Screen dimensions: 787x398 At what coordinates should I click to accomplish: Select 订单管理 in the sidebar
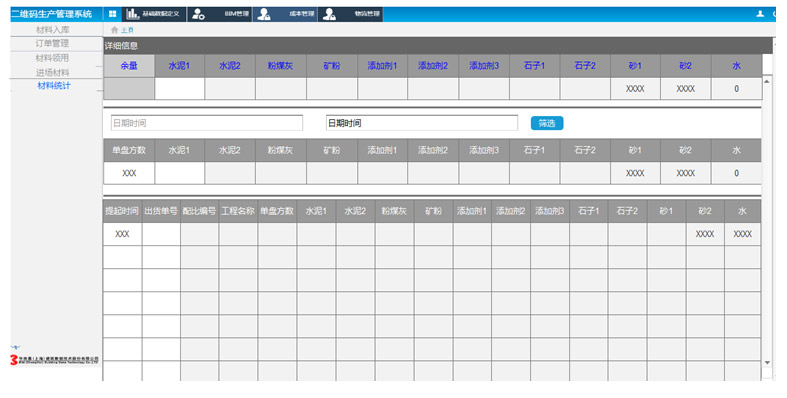tap(52, 44)
